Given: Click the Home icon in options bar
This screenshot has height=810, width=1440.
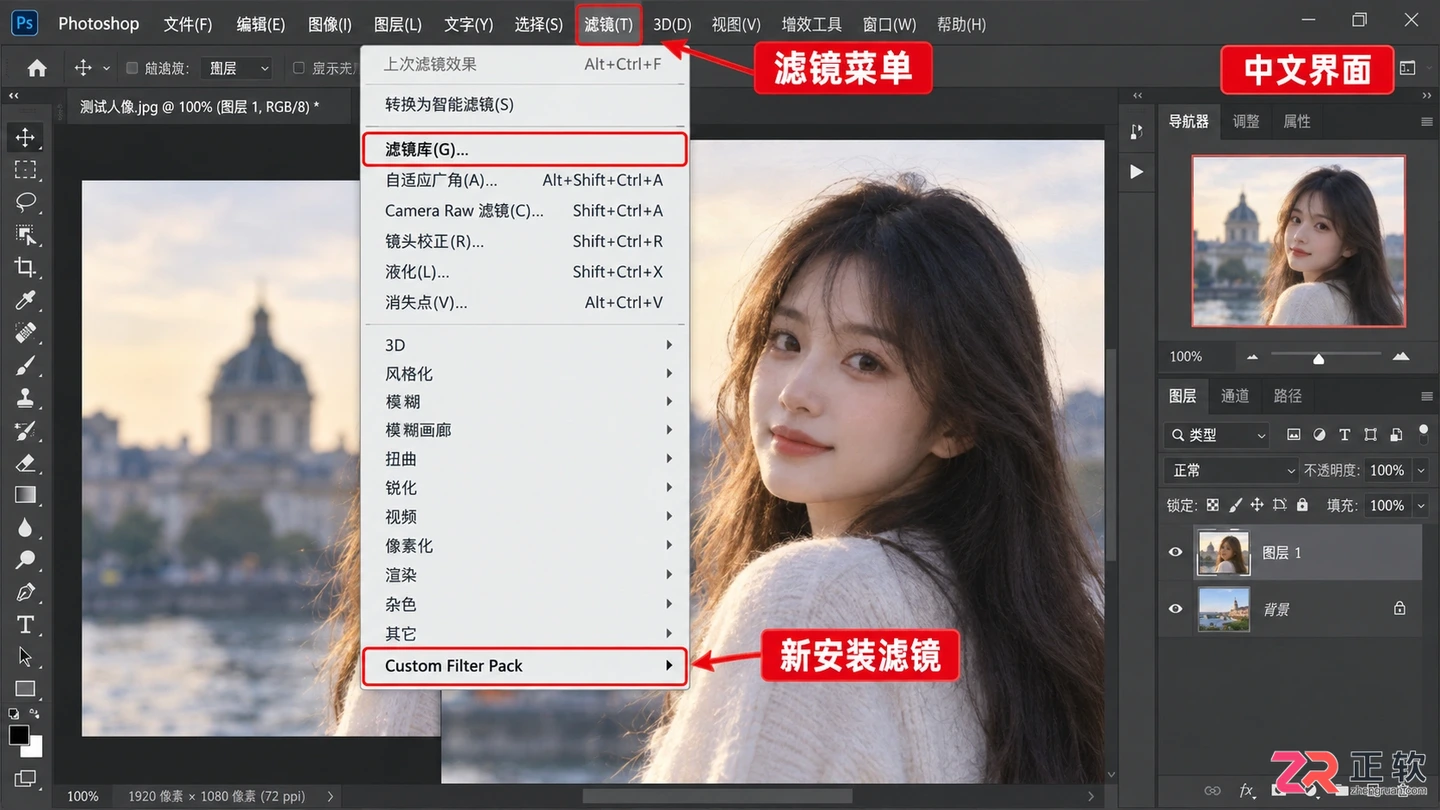Looking at the screenshot, I should pos(37,68).
